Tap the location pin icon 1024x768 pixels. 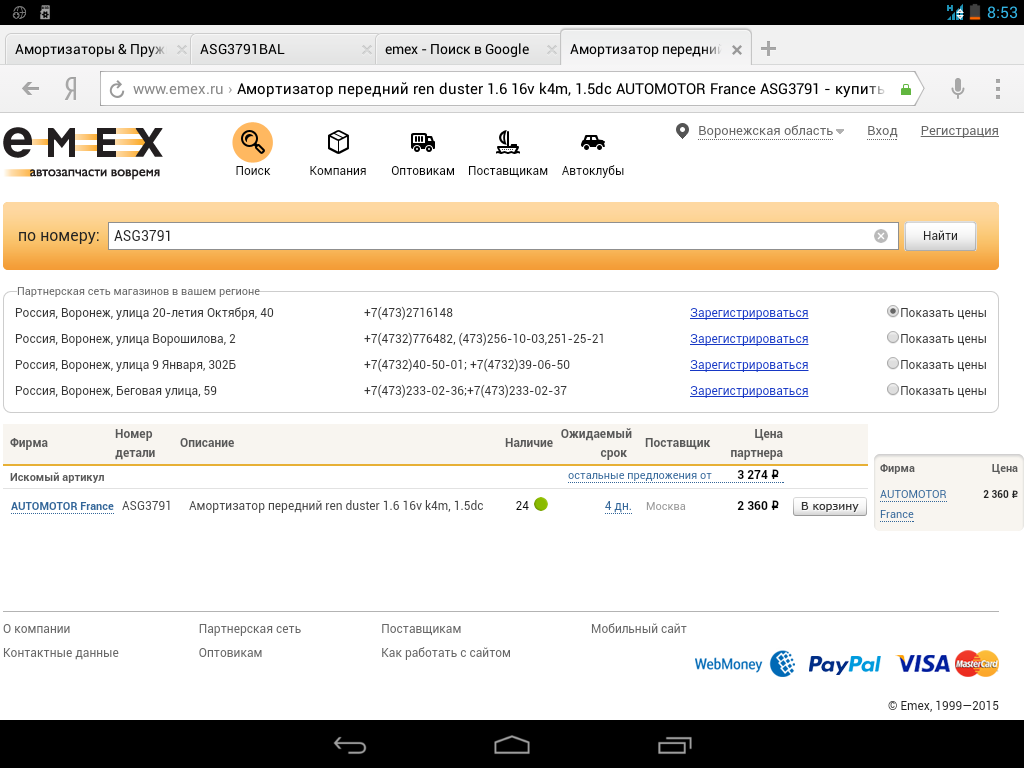click(x=682, y=131)
